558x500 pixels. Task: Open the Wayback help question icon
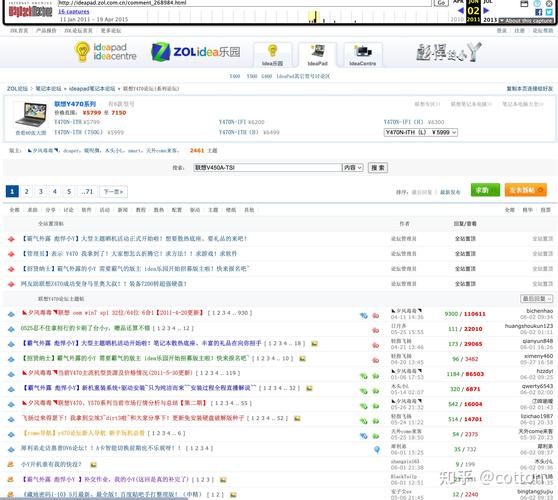[x=537, y=4]
